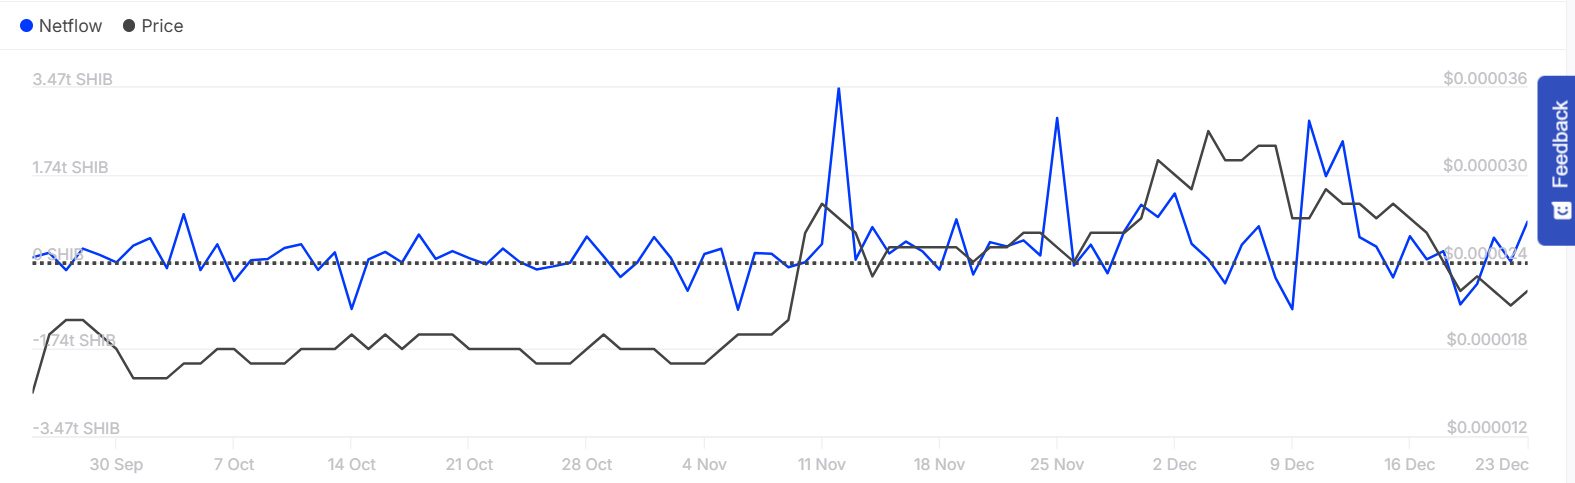1575x483 pixels.
Task: Select the 25 Nov date label
Action: 1057,465
